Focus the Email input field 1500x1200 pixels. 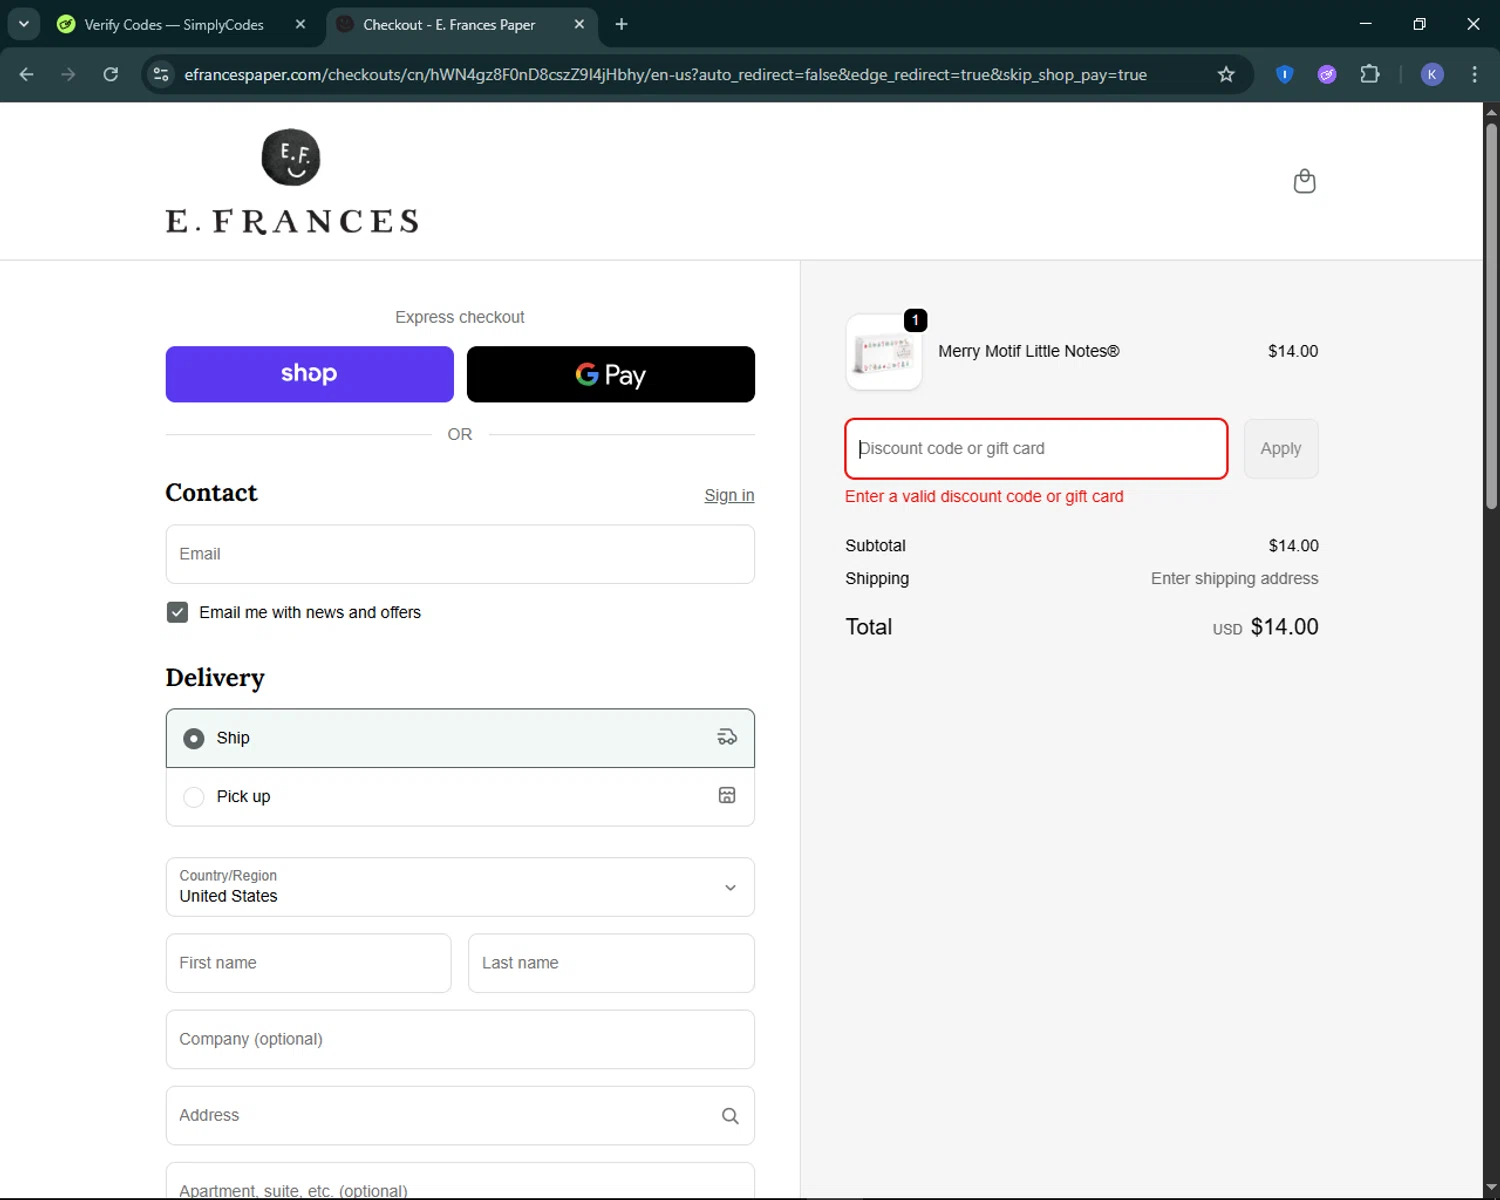pos(460,554)
